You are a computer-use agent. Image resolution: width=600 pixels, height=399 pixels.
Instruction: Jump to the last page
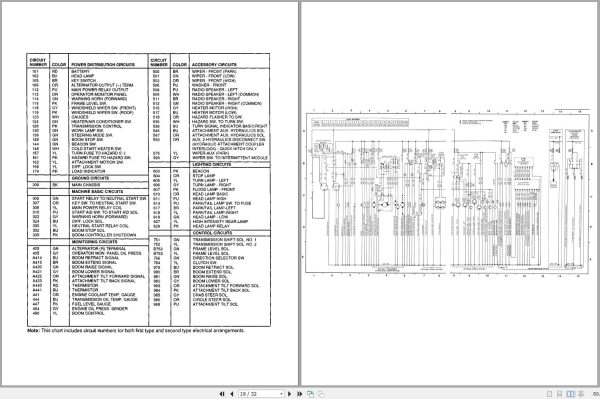click(x=300, y=394)
